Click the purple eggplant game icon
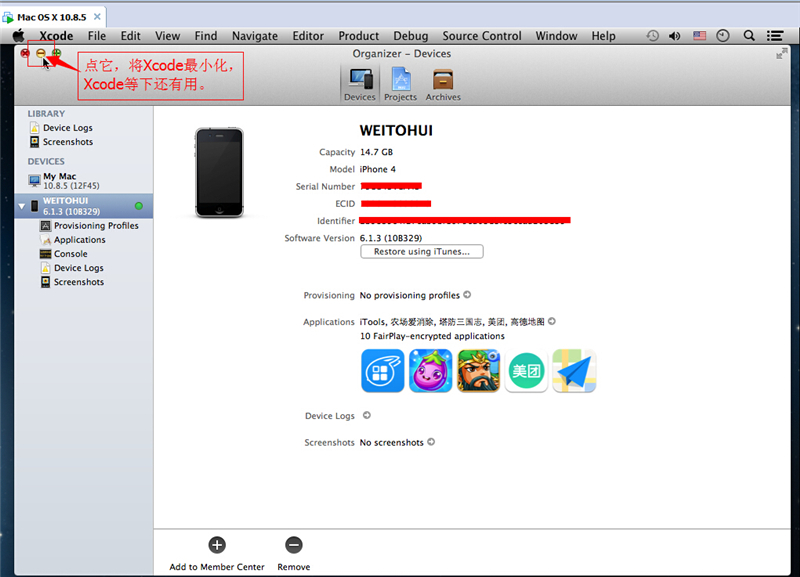 point(431,371)
